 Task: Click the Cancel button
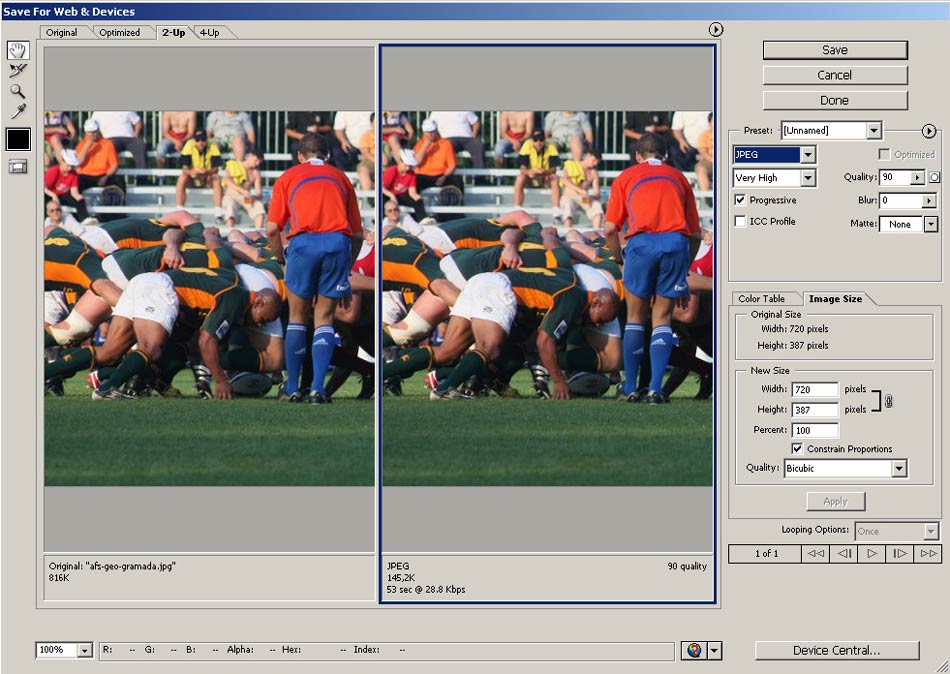pyautogui.click(x=835, y=75)
